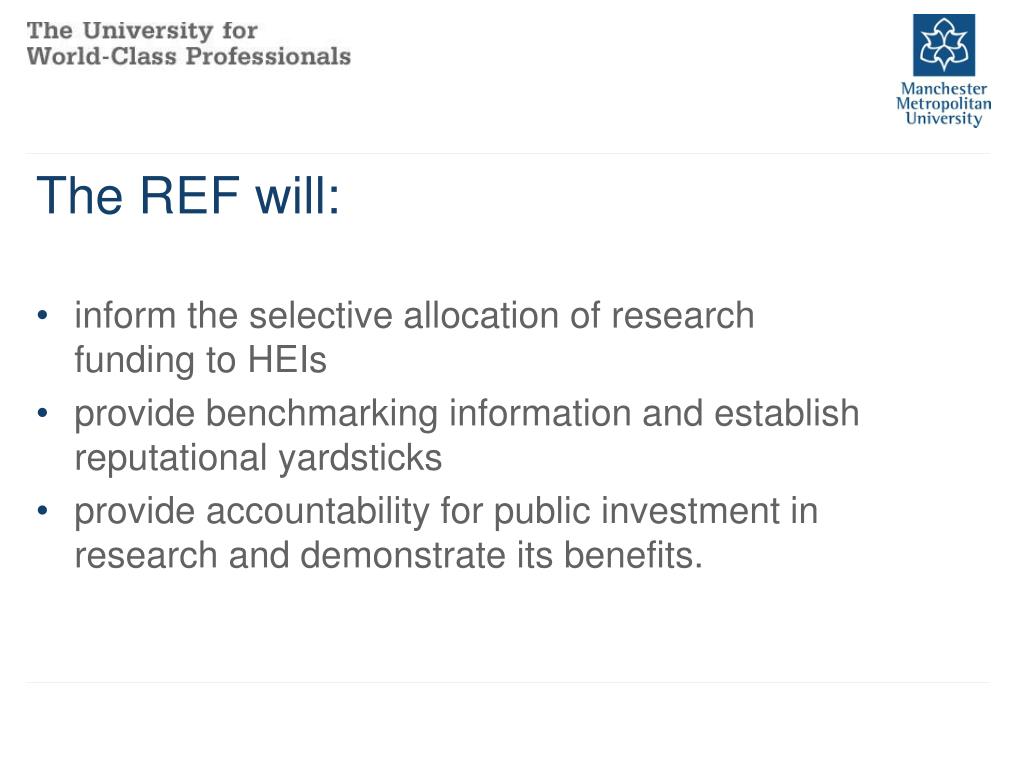Screen dimensions: 1024x768
Task: Click the second bullet point marker
Action: (42, 413)
